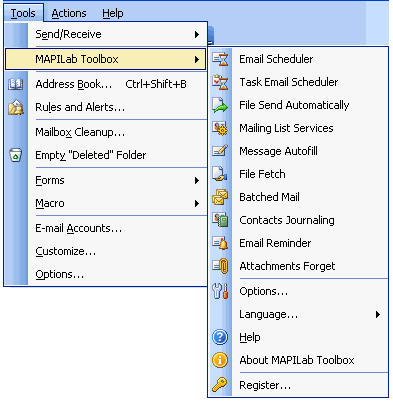Click the Message Autofill pencil icon
393x401 pixels.
point(220,151)
